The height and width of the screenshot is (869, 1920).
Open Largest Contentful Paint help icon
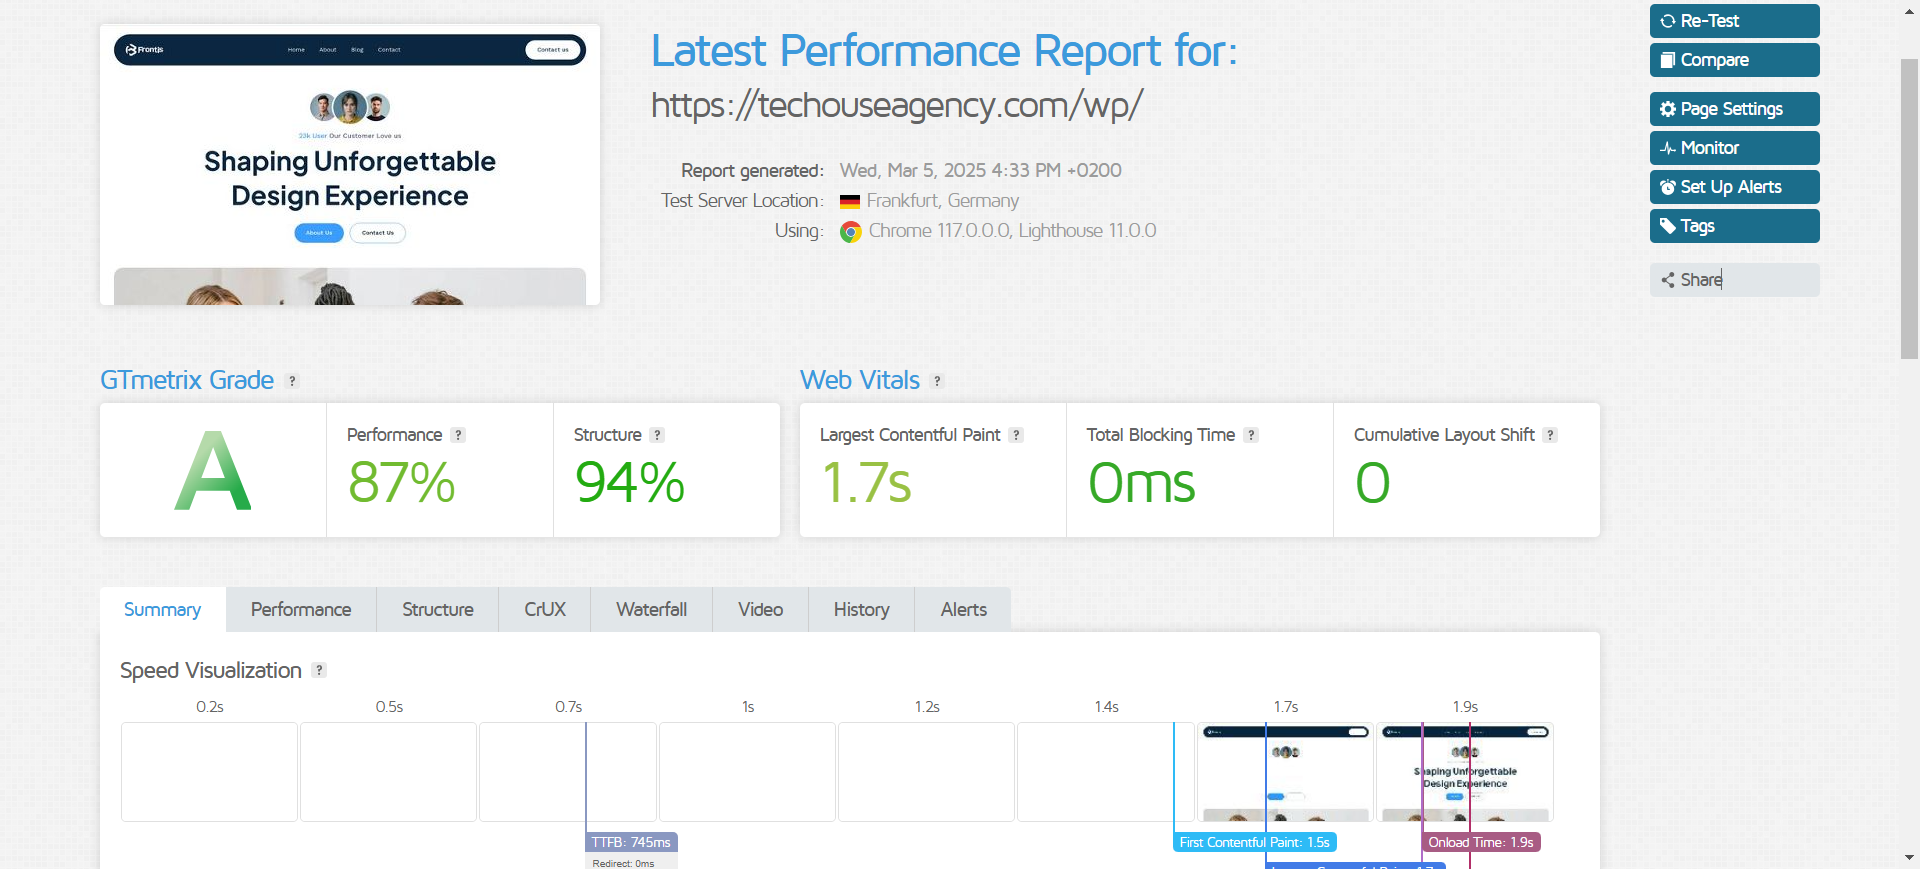pyautogui.click(x=1016, y=435)
